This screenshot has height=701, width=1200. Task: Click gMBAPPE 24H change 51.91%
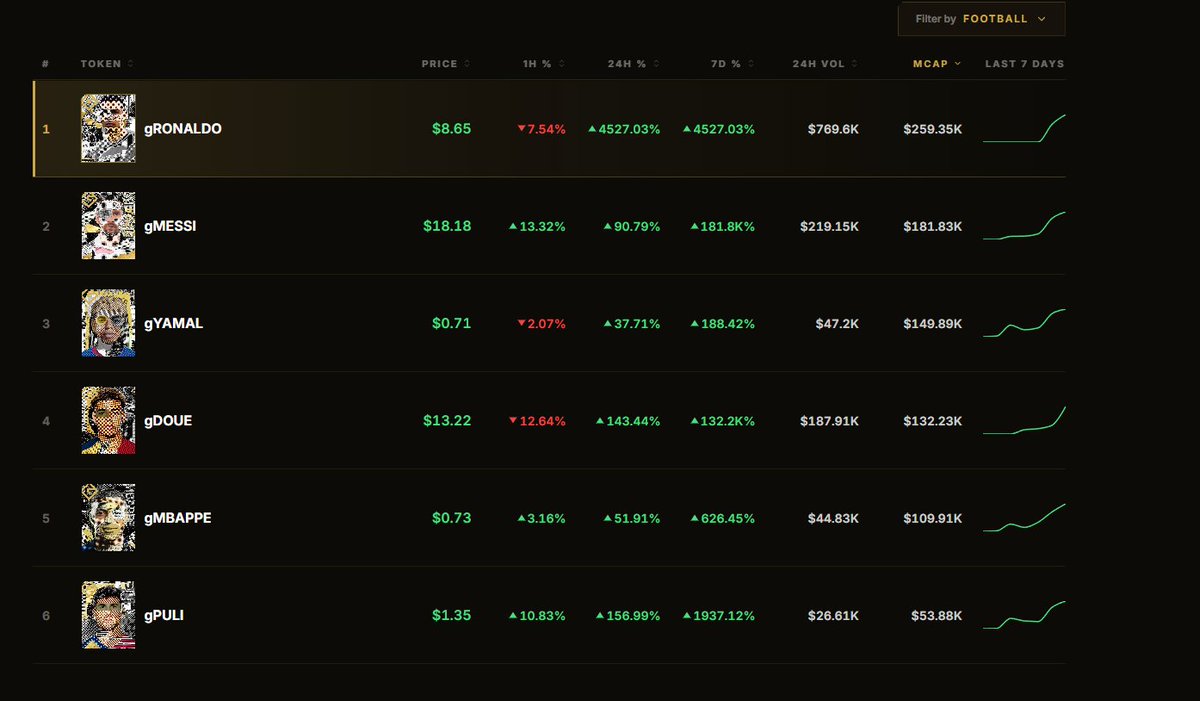631,518
